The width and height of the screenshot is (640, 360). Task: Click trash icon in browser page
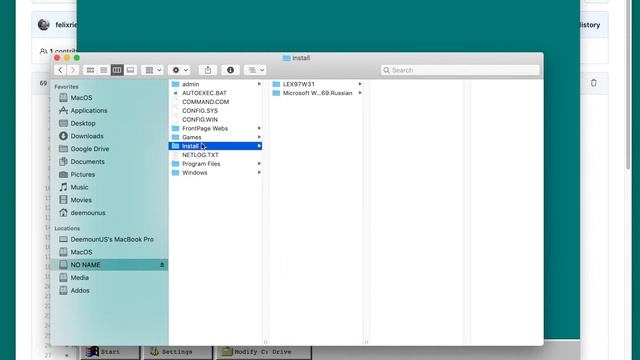click(593, 83)
